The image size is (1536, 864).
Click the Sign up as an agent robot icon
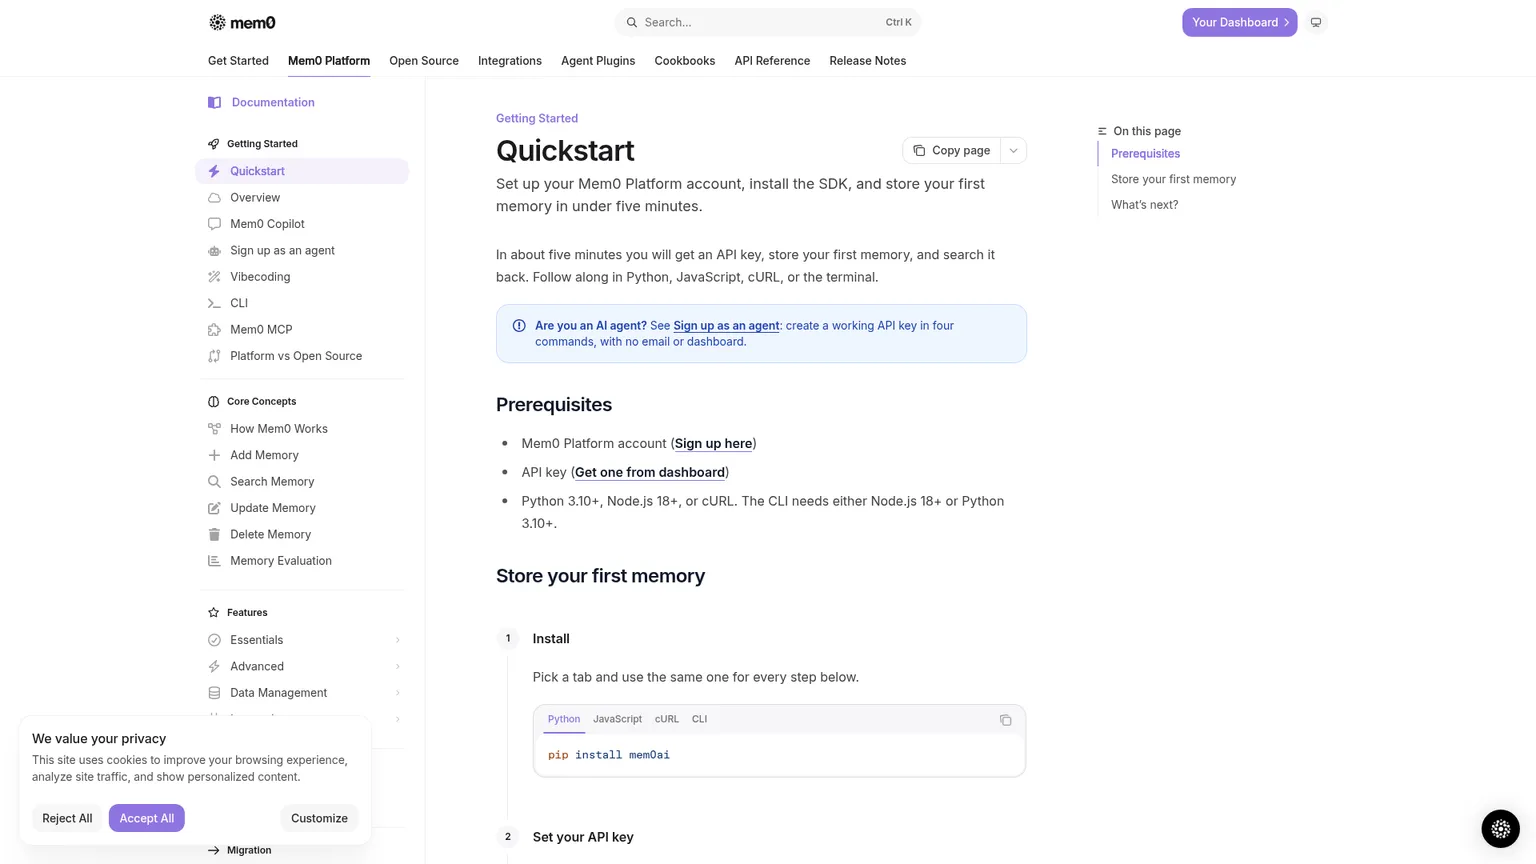click(214, 251)
